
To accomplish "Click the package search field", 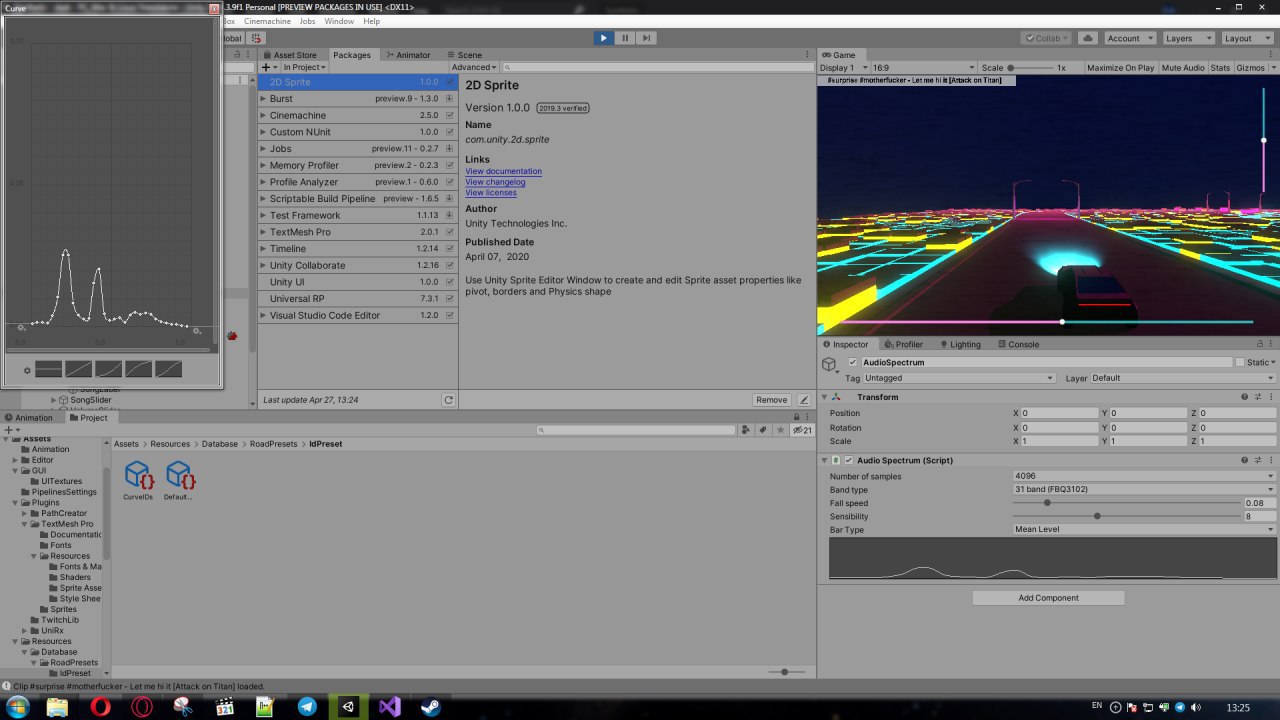I will [657, 67].
